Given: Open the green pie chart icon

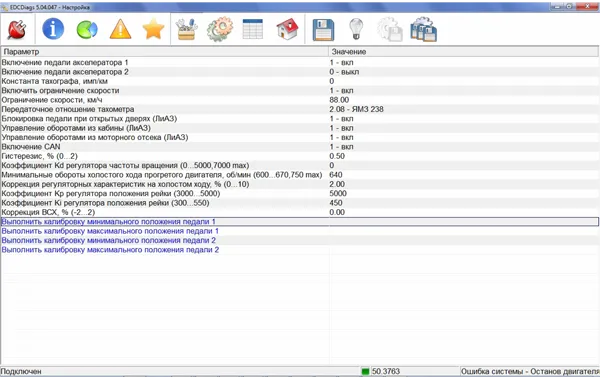Looking at the screenshot, I should (x=87, y=30).
